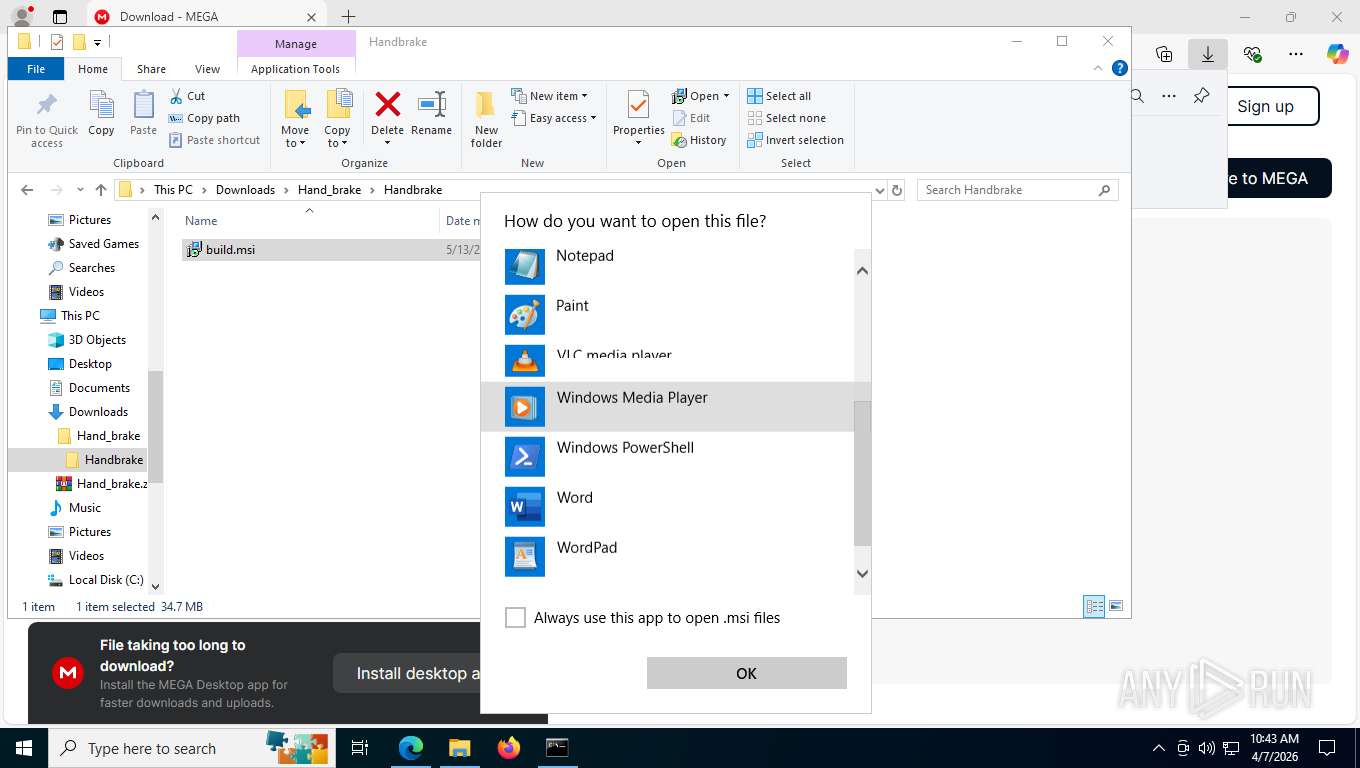Switch to large icons view
Image resolution: width=1360 pixels, height=768 pixels.
[1116, 606]
